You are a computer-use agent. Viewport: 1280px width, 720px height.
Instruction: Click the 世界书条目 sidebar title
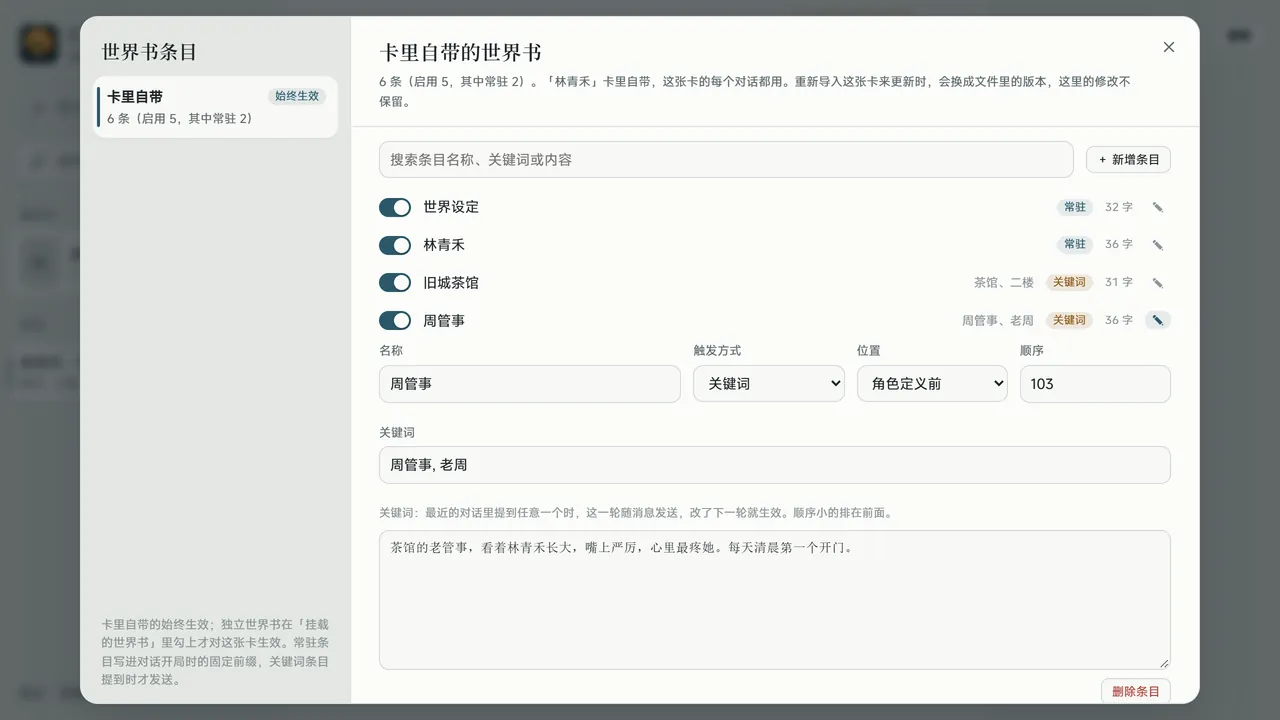click(150, 52)
